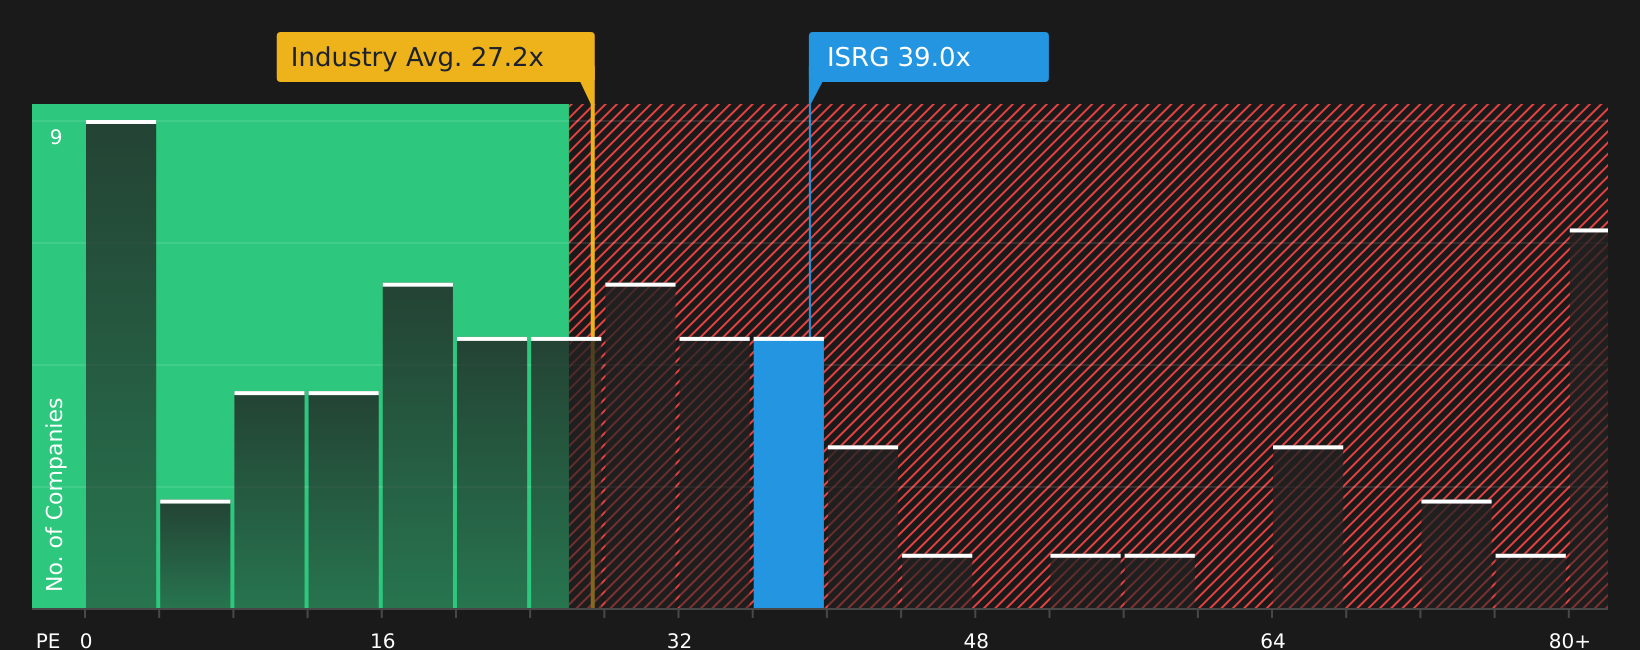Click the No. of Companies axis title

[x=55, y=494]
